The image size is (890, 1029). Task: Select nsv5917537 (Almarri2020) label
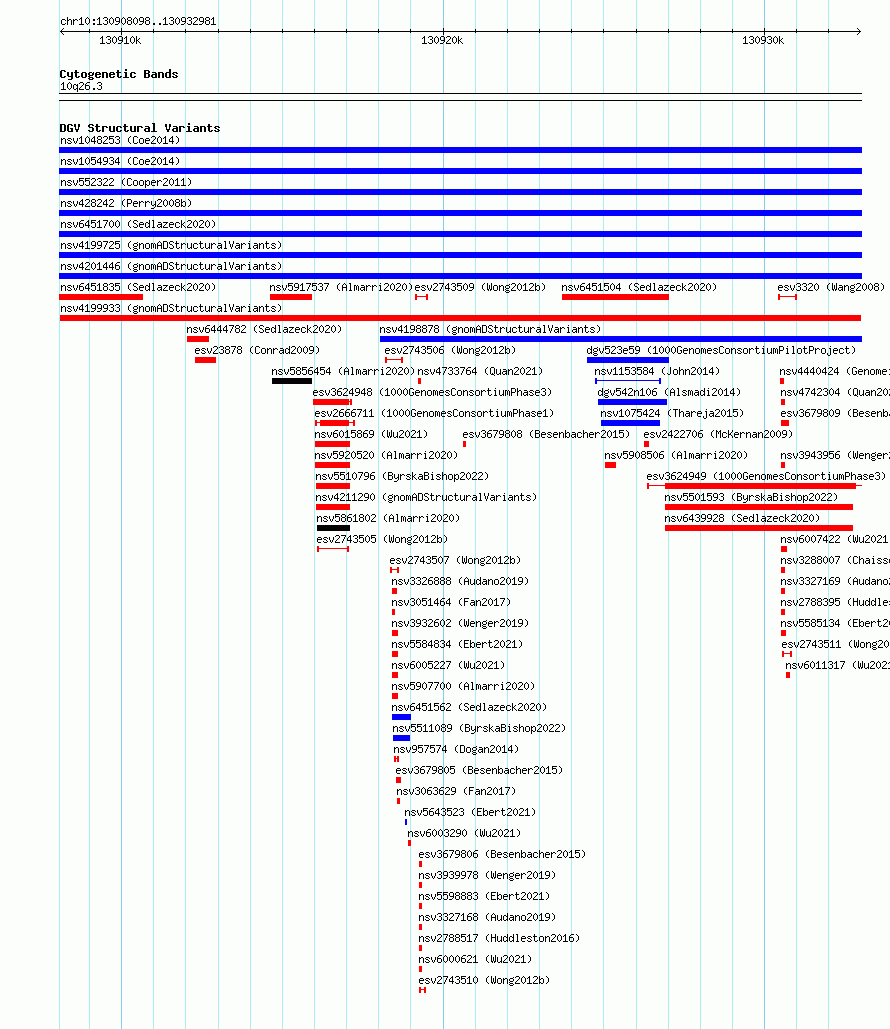pos(341,287)
